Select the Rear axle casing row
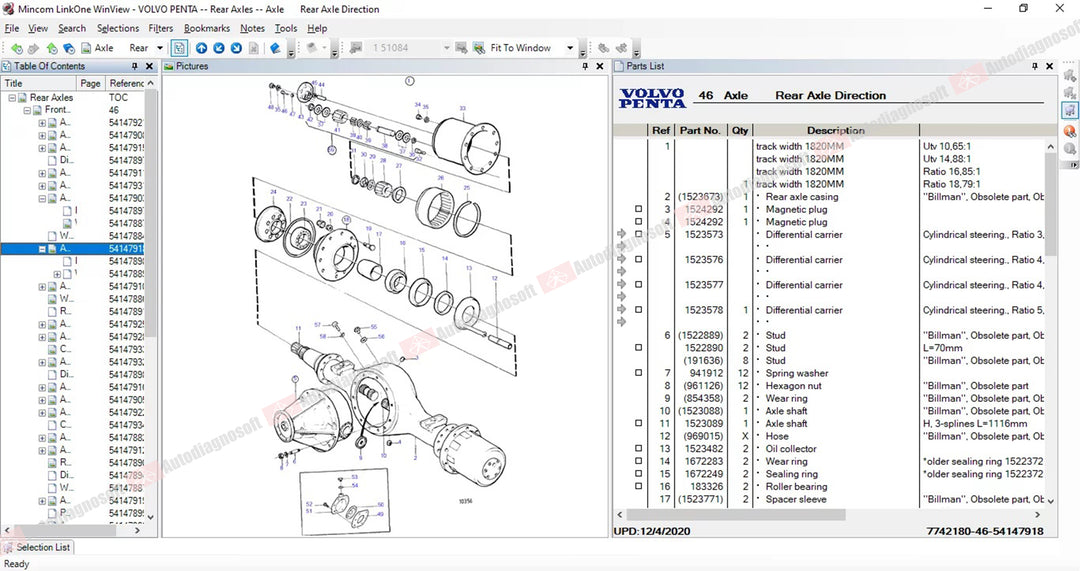This screenshot has width=1080, height=571. coord(830,196)
